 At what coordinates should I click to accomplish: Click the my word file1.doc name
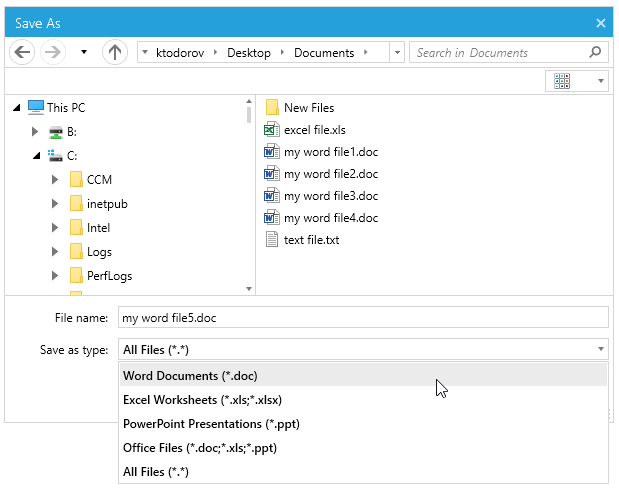coord(331,152)
